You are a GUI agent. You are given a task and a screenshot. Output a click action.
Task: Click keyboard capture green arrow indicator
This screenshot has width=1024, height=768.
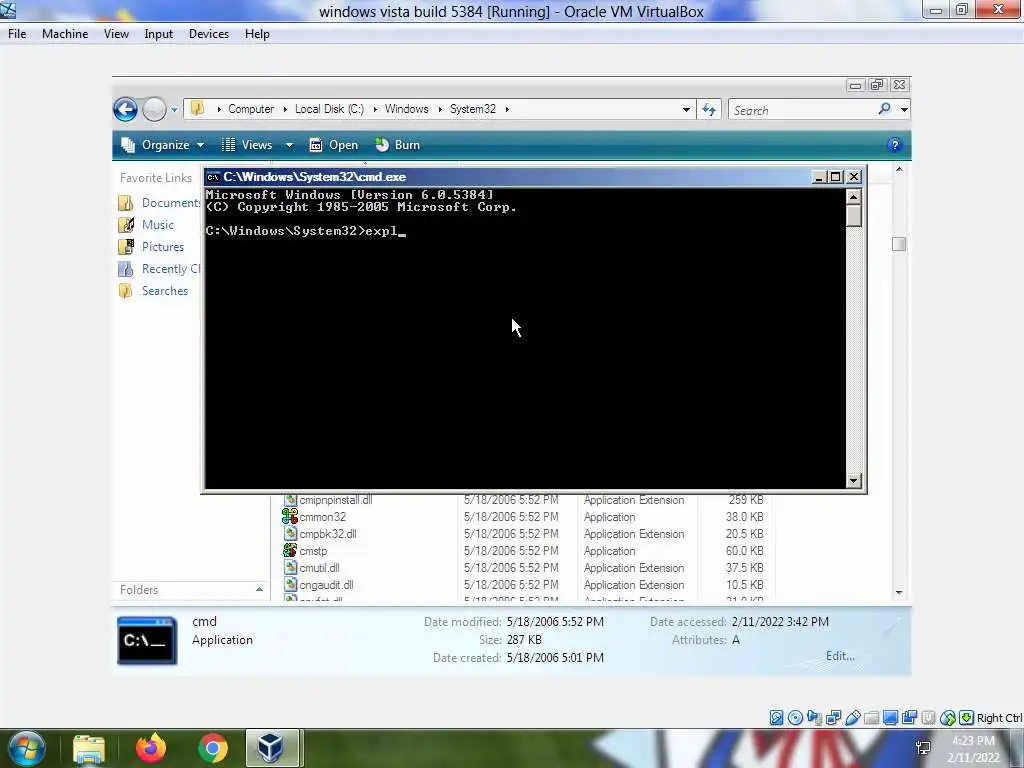pos(967,718)
